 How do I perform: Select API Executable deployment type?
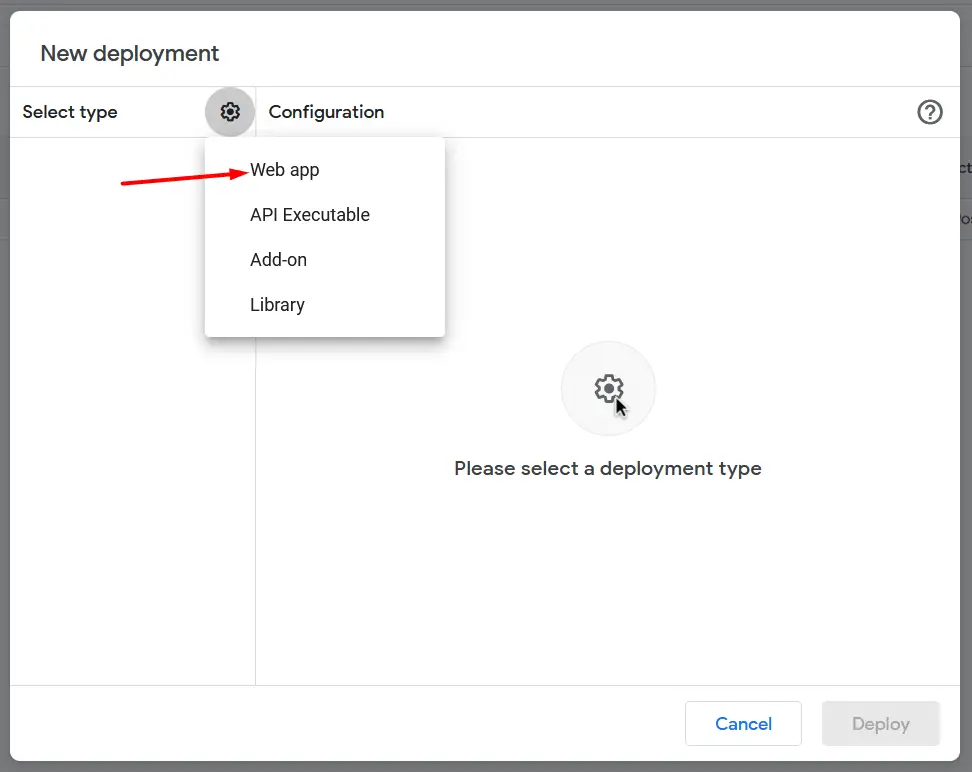coord(310,215)
